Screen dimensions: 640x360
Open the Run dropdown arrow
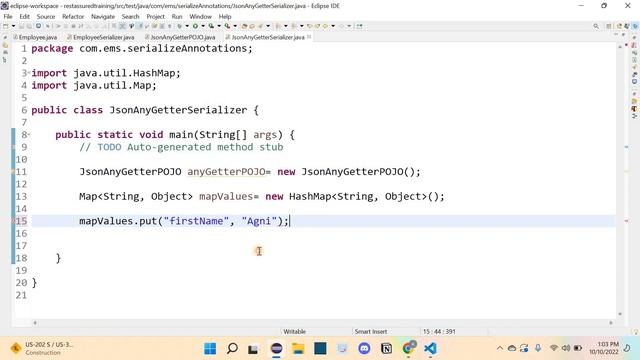203,26
